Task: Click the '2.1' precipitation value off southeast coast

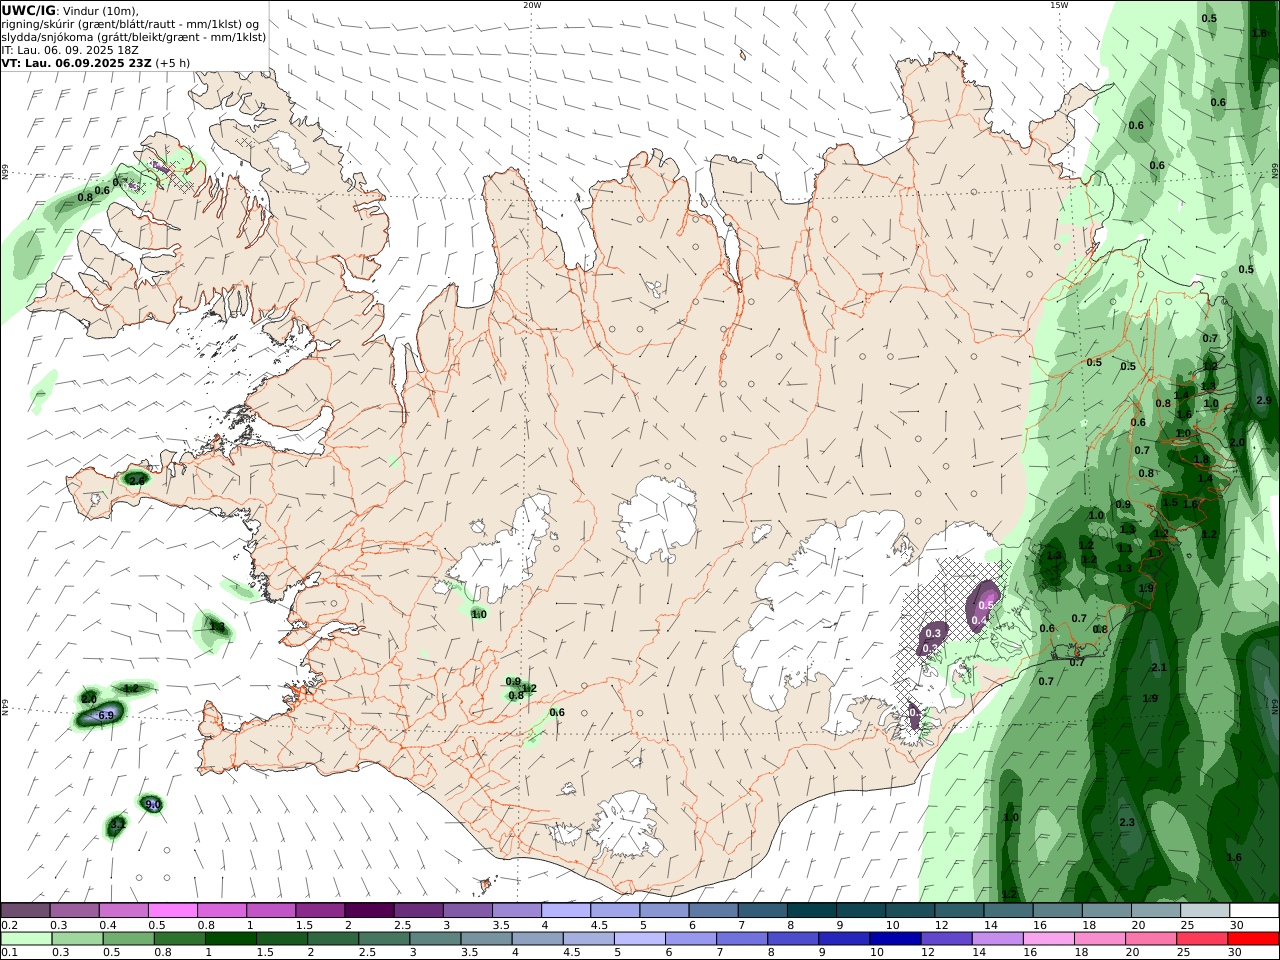Action: point(1159,667)
